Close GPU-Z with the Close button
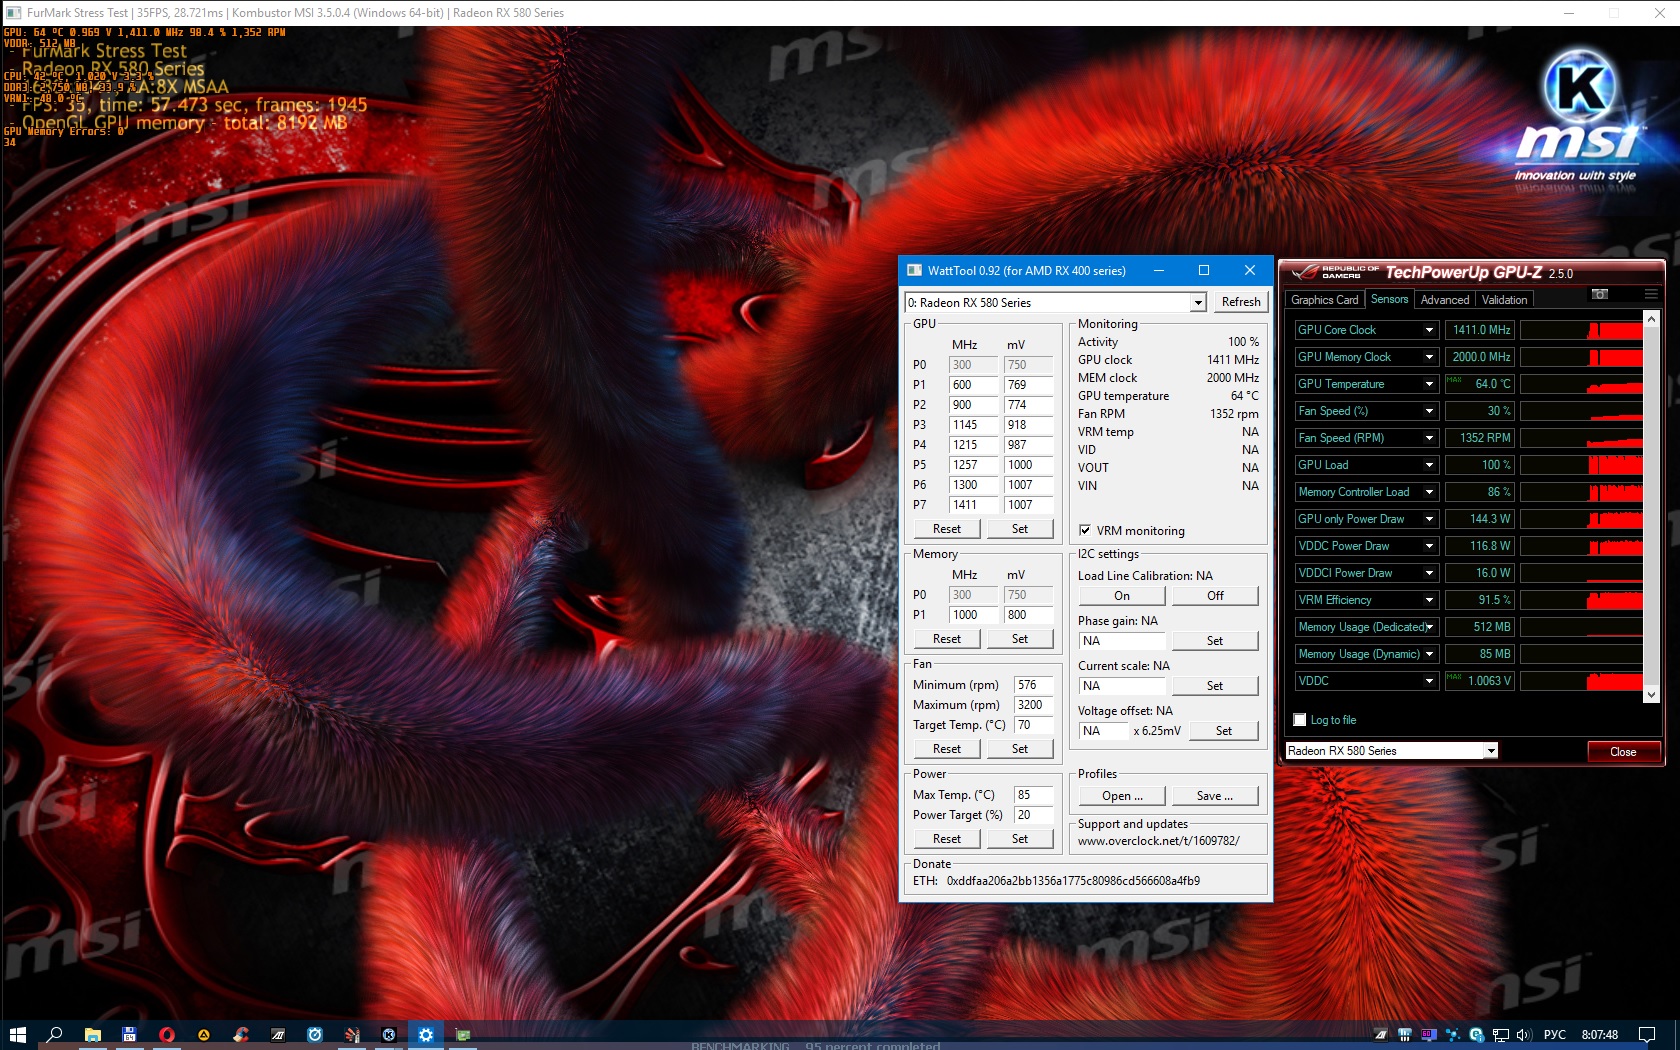Image resolution: width=1680 pixels, height=1050 pixels. tap(1623, 752)
